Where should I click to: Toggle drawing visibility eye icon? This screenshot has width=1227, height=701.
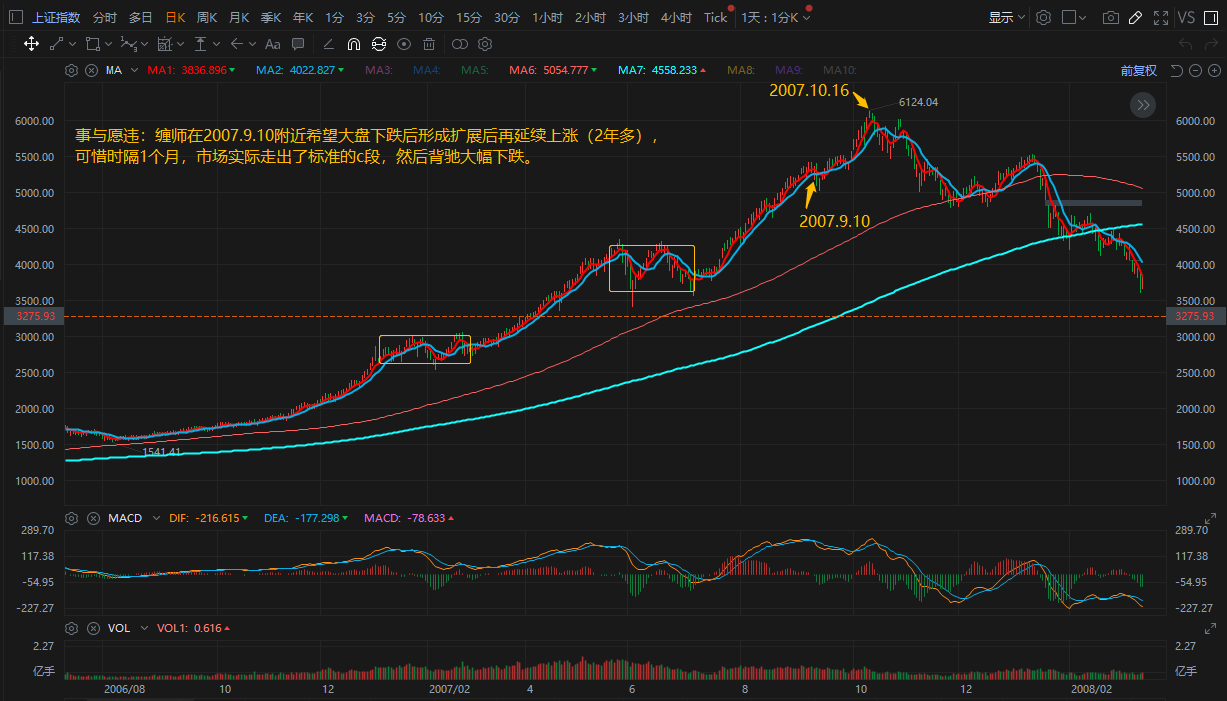403,44
